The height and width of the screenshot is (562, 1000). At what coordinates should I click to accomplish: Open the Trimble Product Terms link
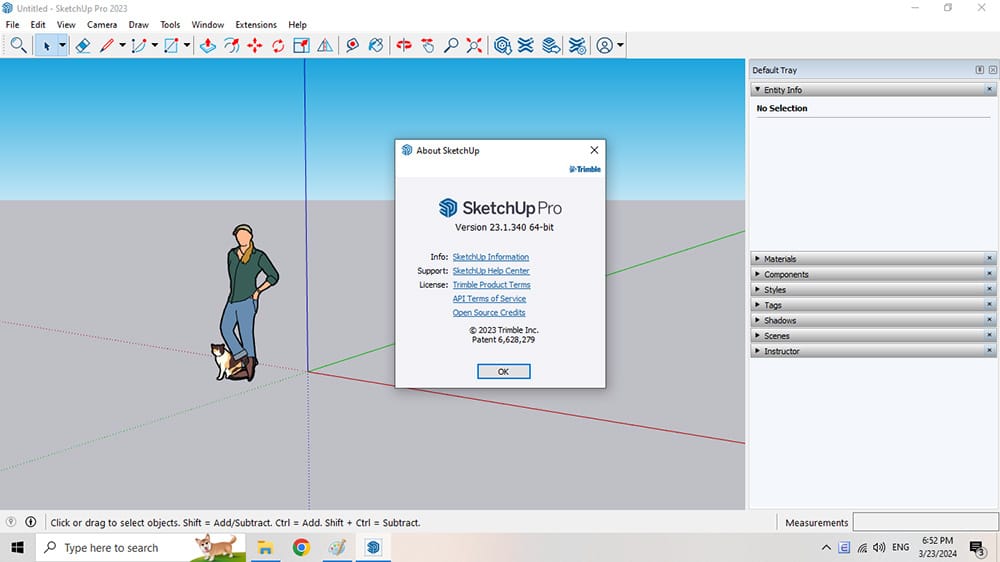pos(491,285)
